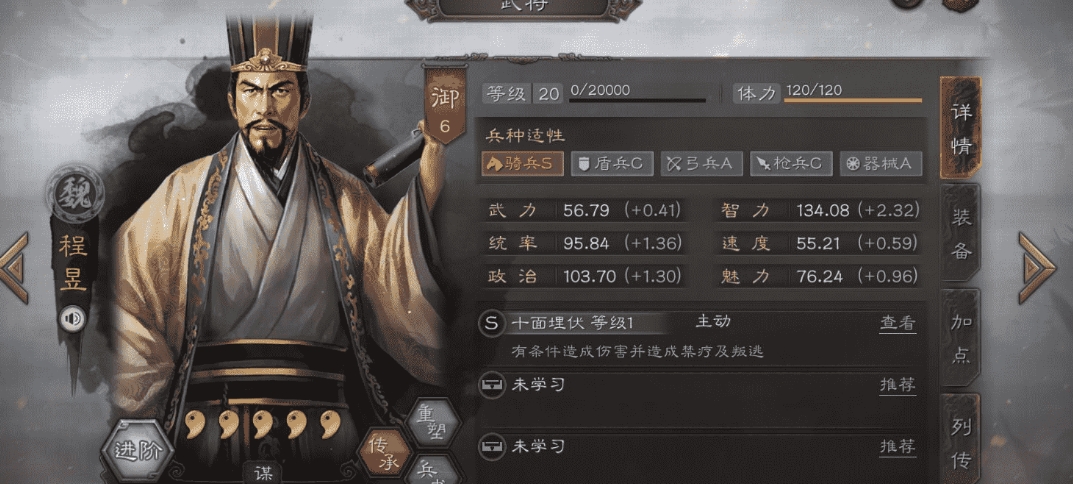Play Cheng Yu's voice with the speaker icon

pyautogui.click(x=72, y=318)
